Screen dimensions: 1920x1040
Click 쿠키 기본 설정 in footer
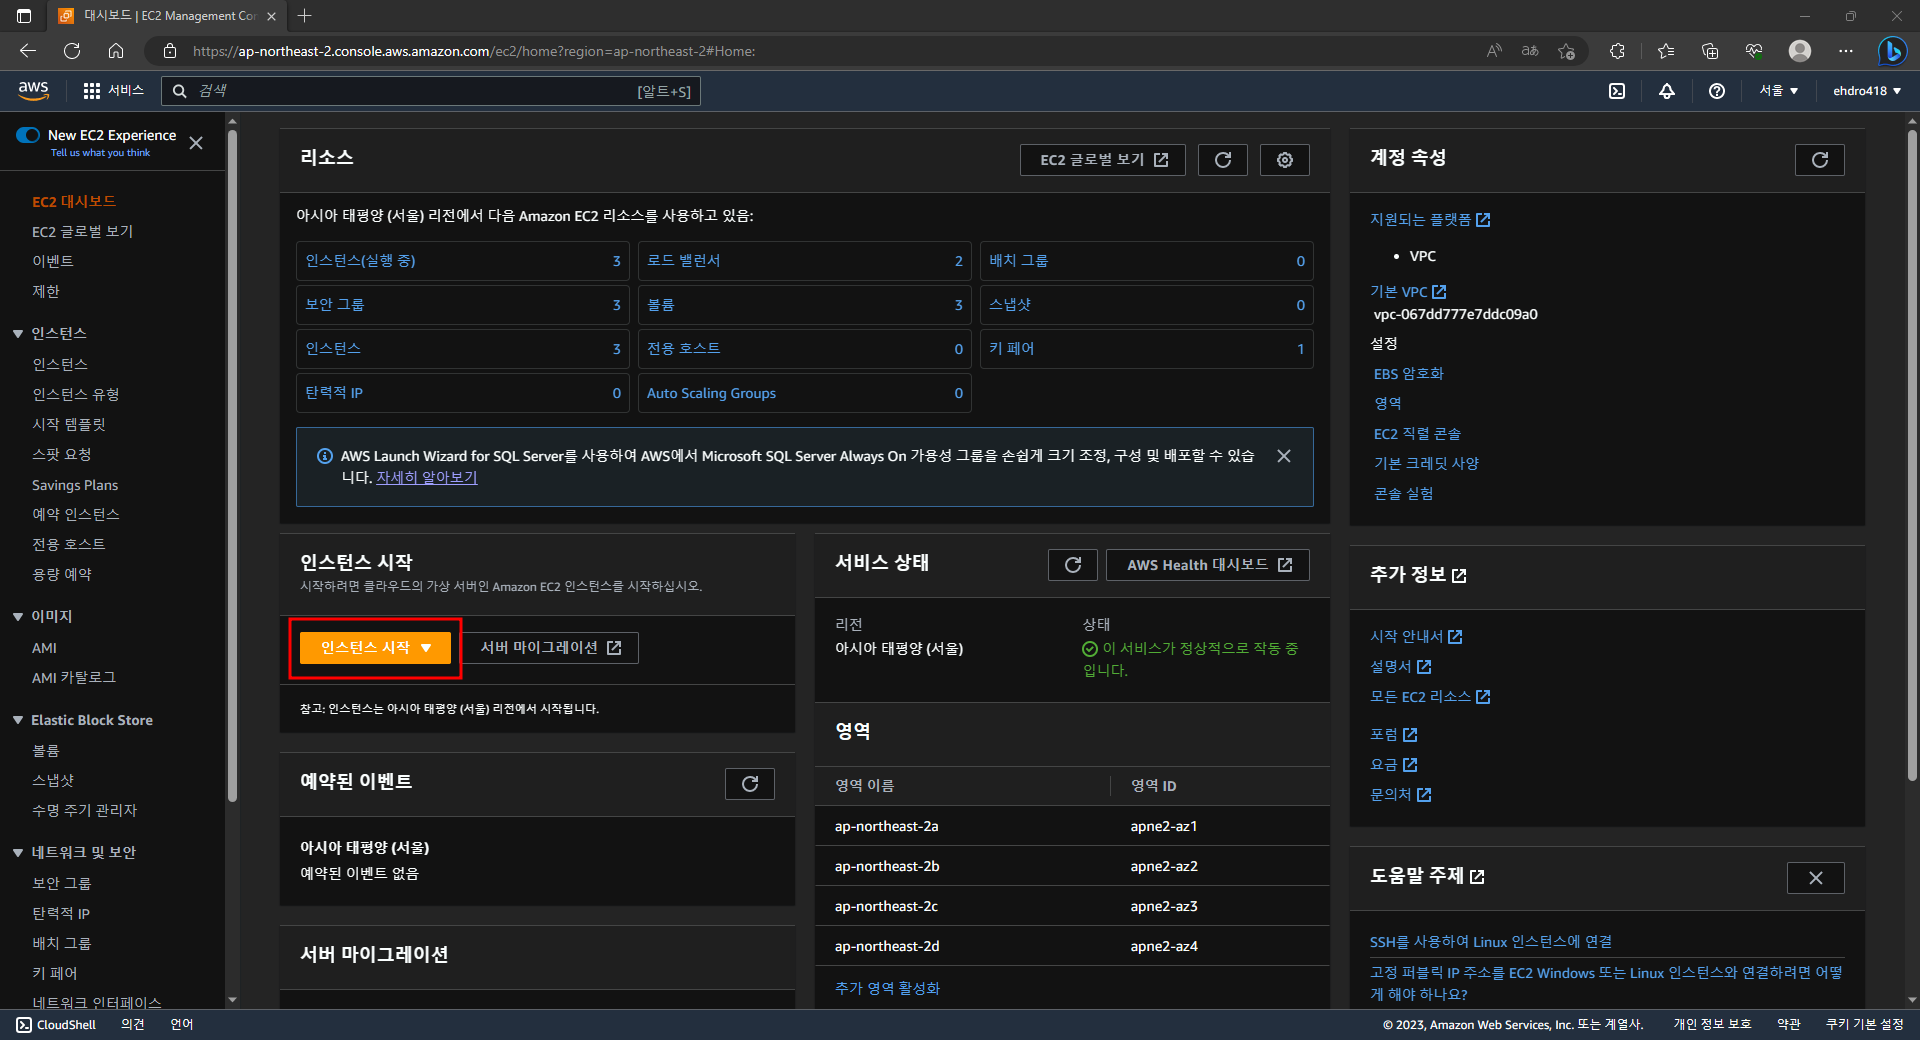1865,1025
